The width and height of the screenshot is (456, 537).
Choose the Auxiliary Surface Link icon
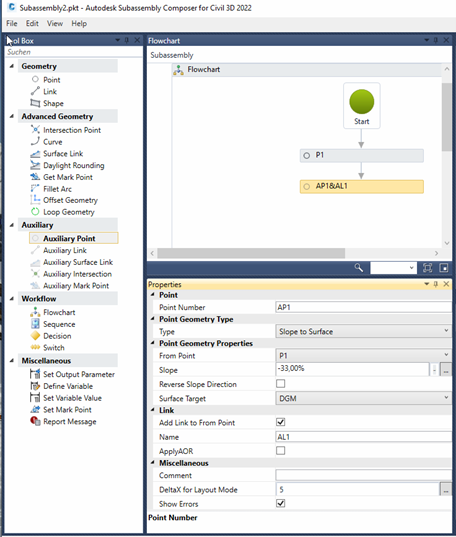point(35,262)
